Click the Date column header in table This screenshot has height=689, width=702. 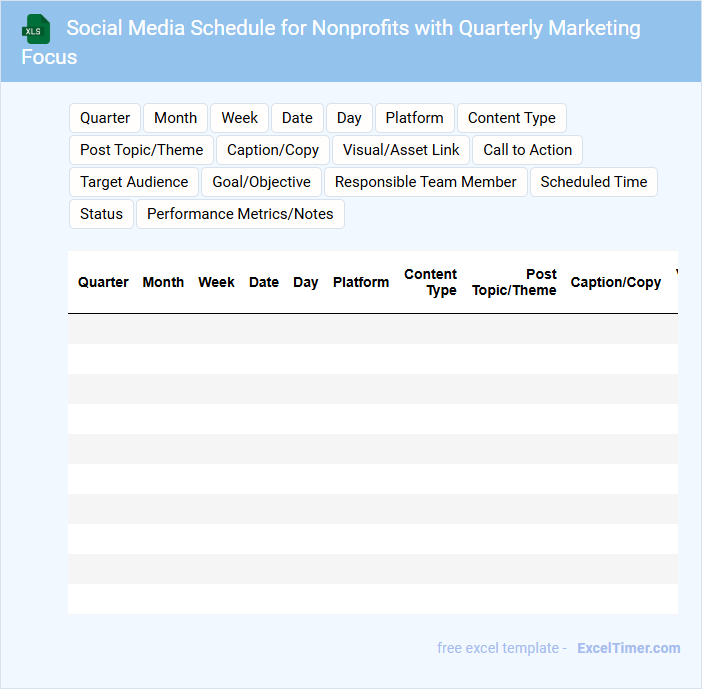click(x=264, y=282)
